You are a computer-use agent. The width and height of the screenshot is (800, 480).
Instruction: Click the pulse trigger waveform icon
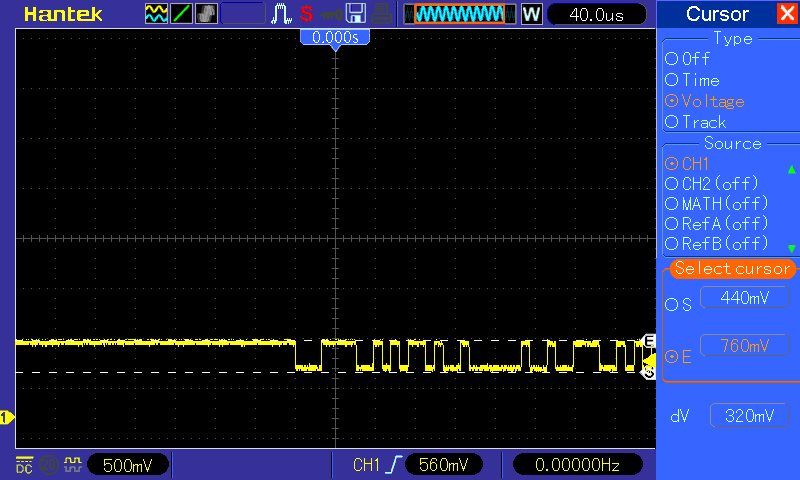pyautogui.click(x=281, y=14)
